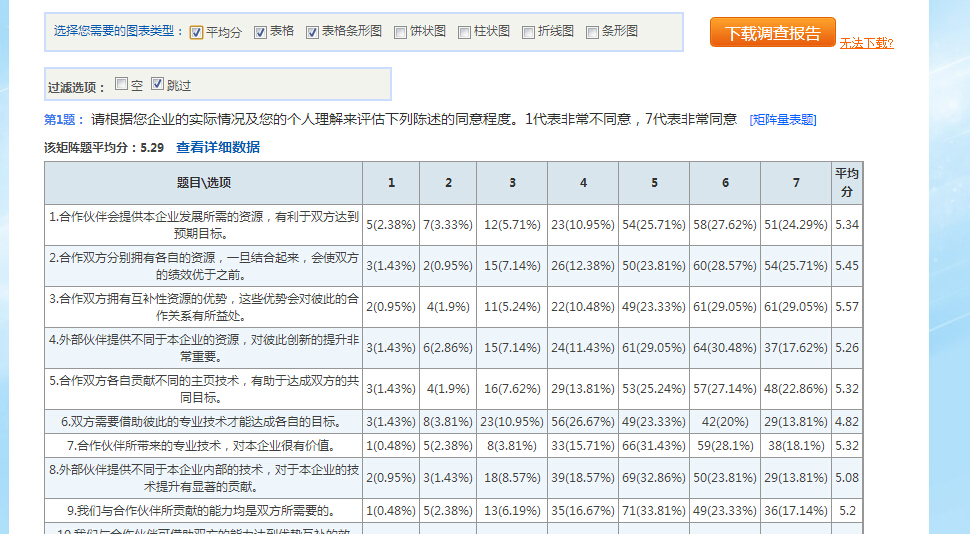Enable the 饼状图 checkbox
Image resolution: width=970 pixels, height=534 pixels.
tap(400, 32)
